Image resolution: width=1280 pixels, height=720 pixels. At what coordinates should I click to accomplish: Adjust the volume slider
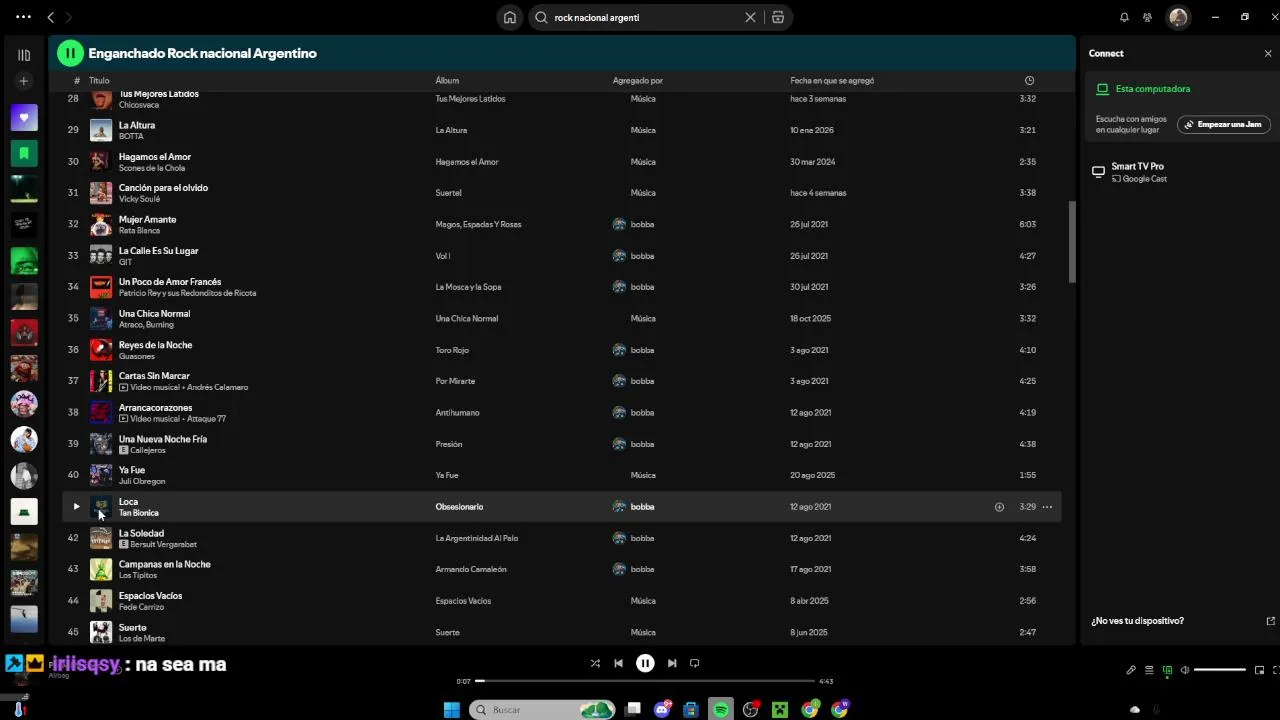[x=1219, y=670]
